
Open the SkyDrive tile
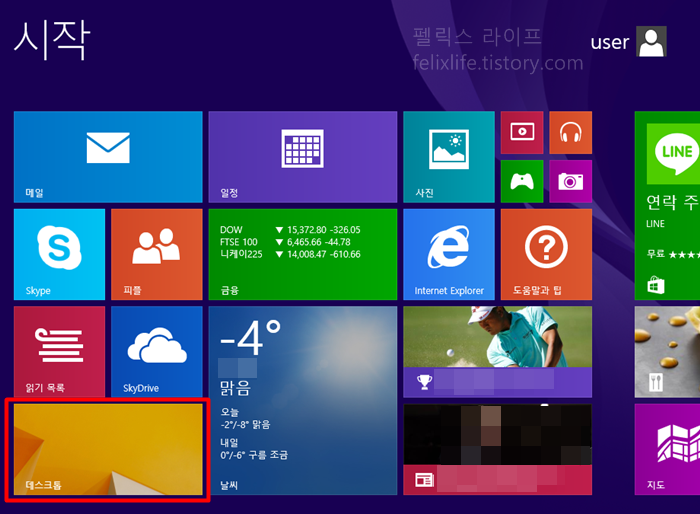point(157,351)
